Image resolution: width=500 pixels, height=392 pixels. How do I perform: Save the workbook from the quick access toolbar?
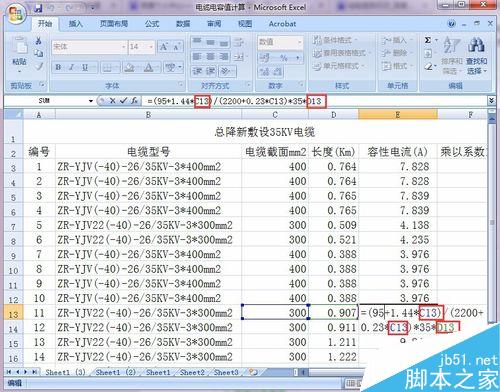click(38, 7)
